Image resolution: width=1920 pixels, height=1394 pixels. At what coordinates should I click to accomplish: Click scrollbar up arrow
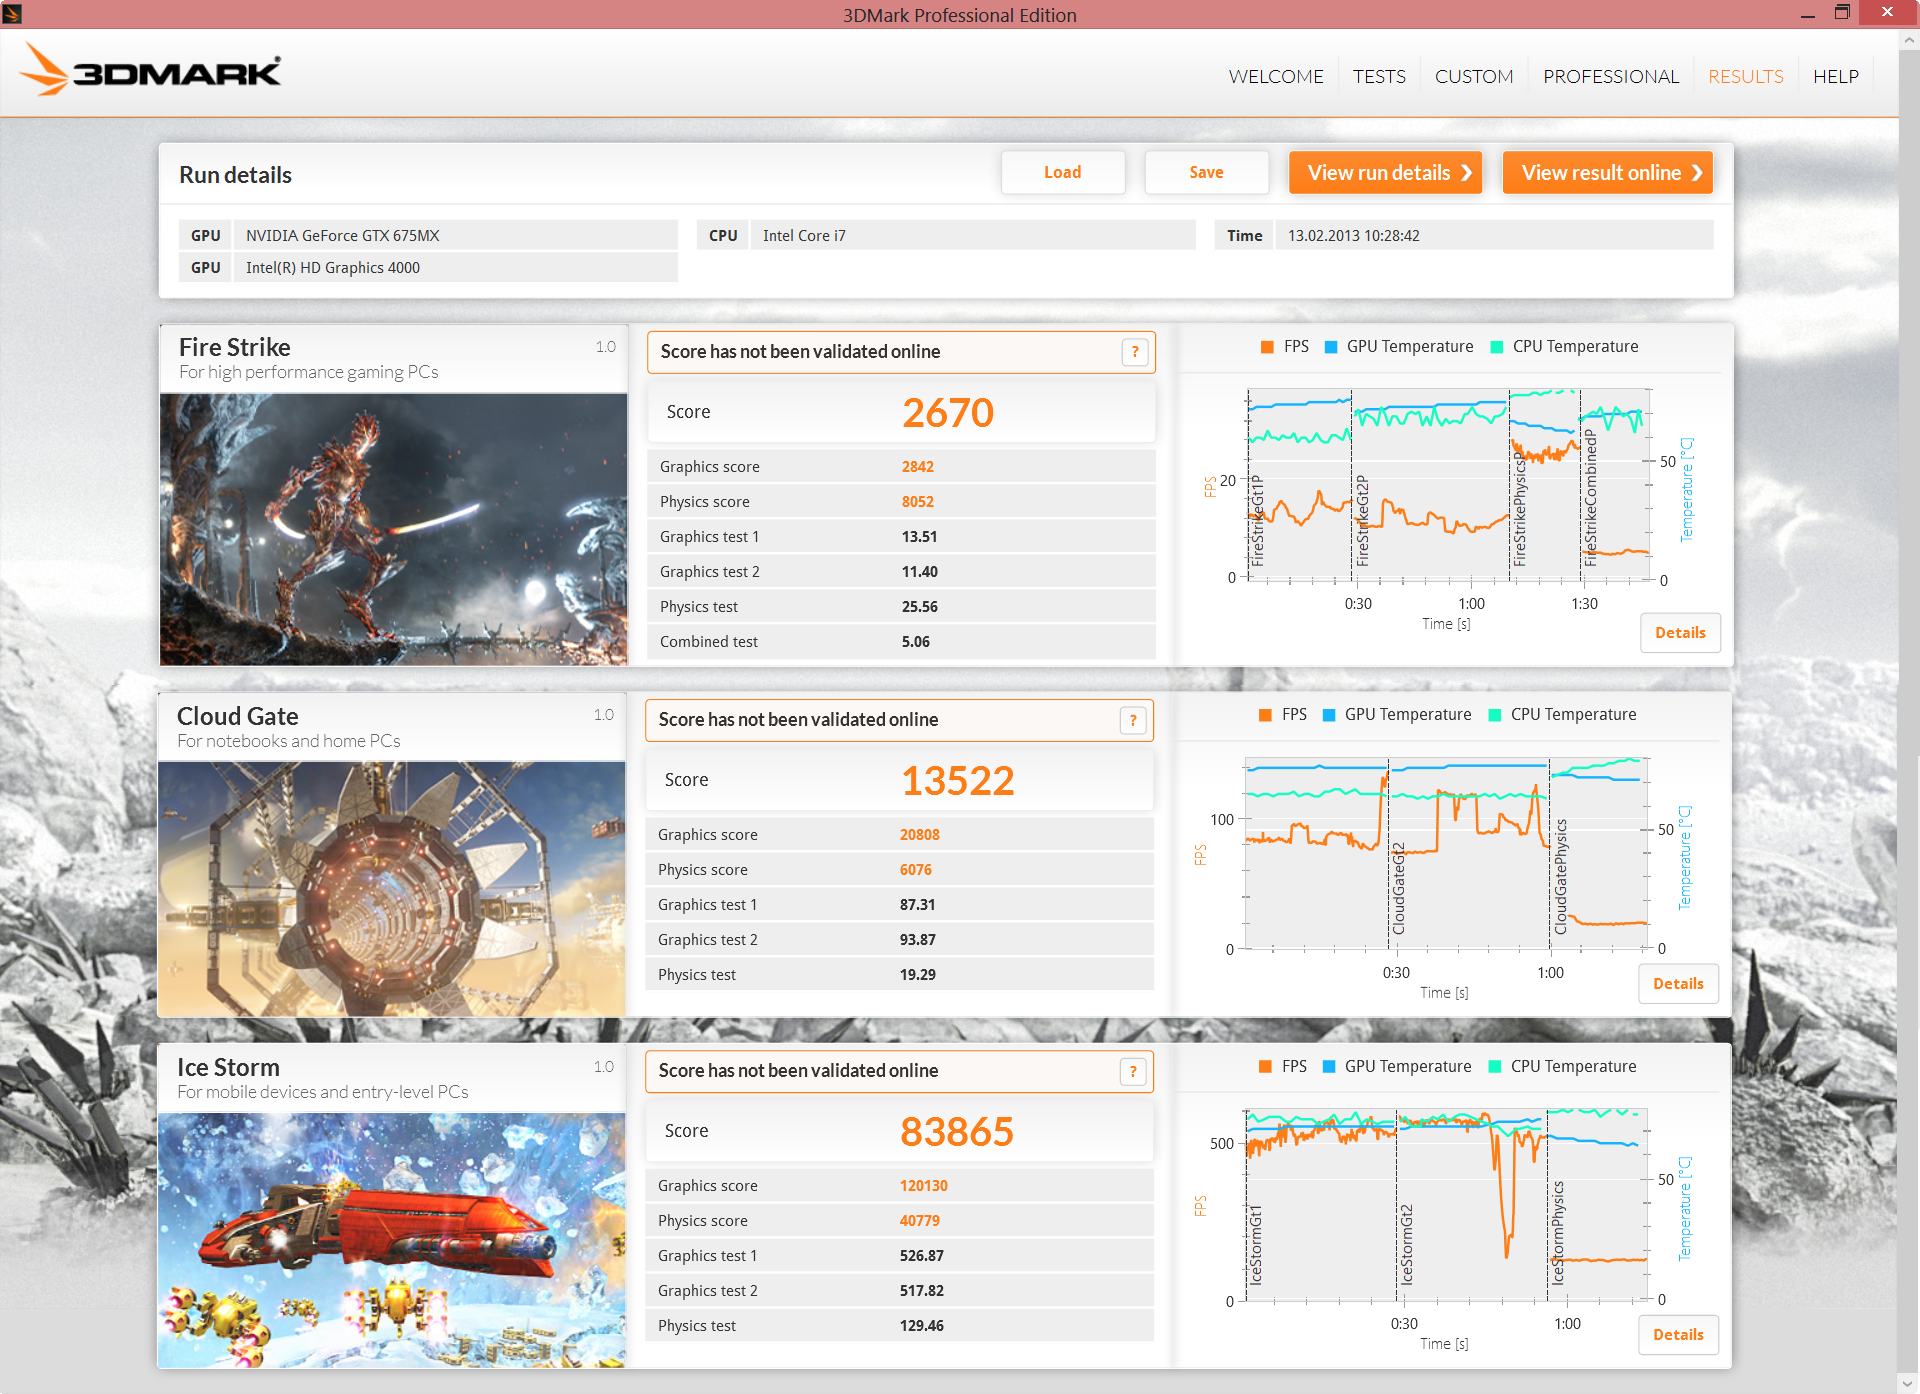click(1909, 40)
